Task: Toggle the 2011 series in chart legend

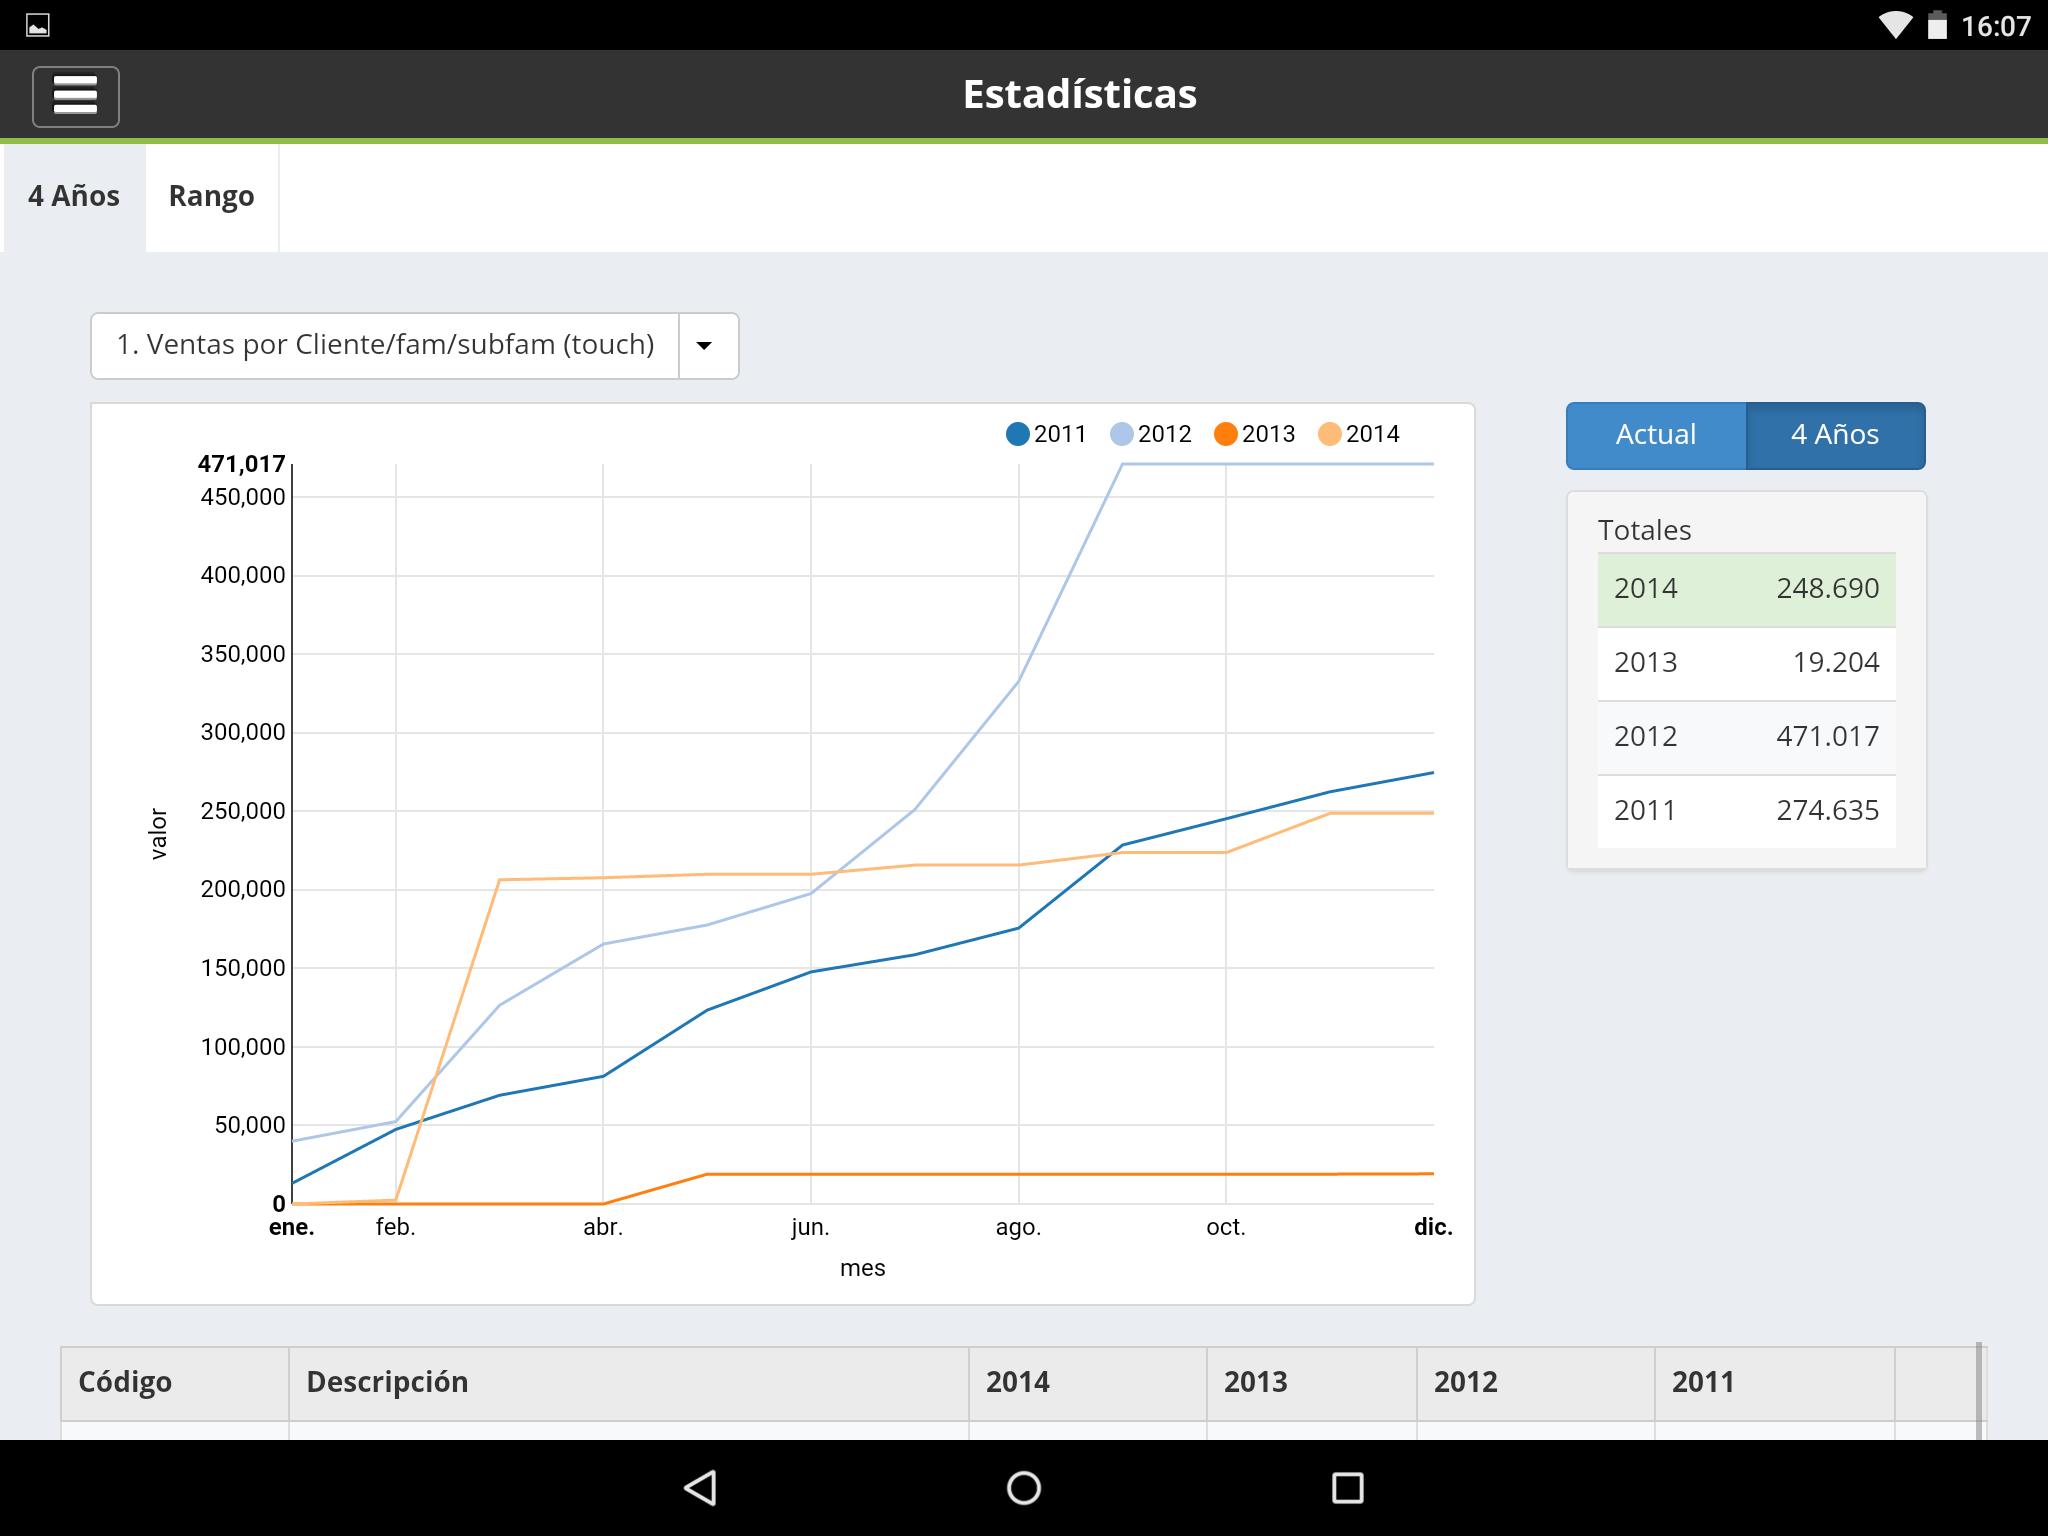Action: (x=1046, y=434)
